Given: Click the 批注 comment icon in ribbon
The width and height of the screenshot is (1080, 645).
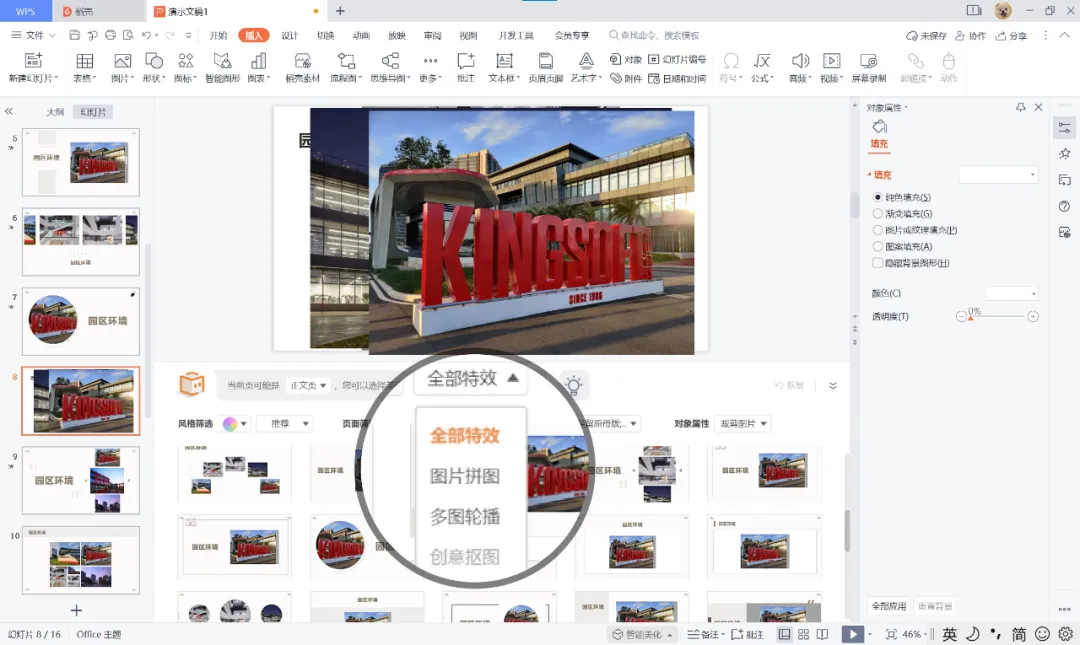Looking at the screenshot, I should (x=466, y=68).
